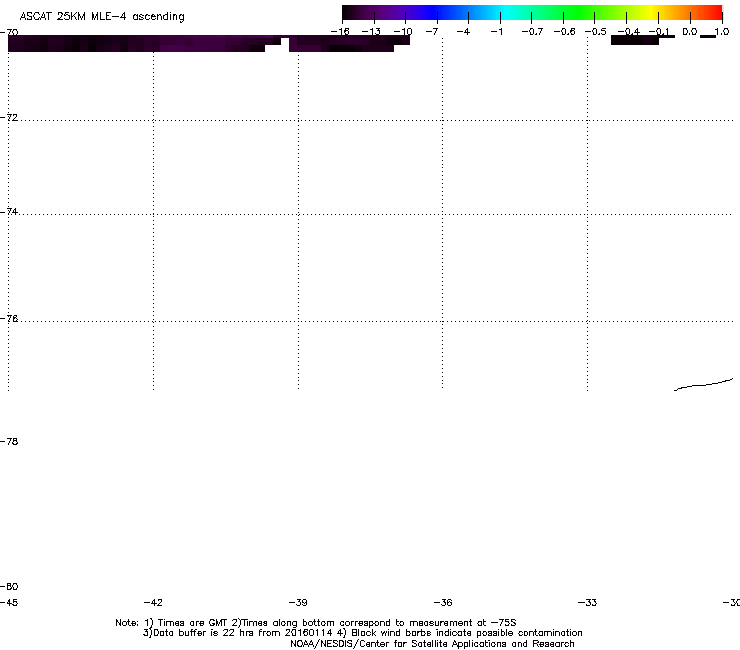Click the '-0.6' color scale label
740x650 pixels.
[x=564, y=32]
